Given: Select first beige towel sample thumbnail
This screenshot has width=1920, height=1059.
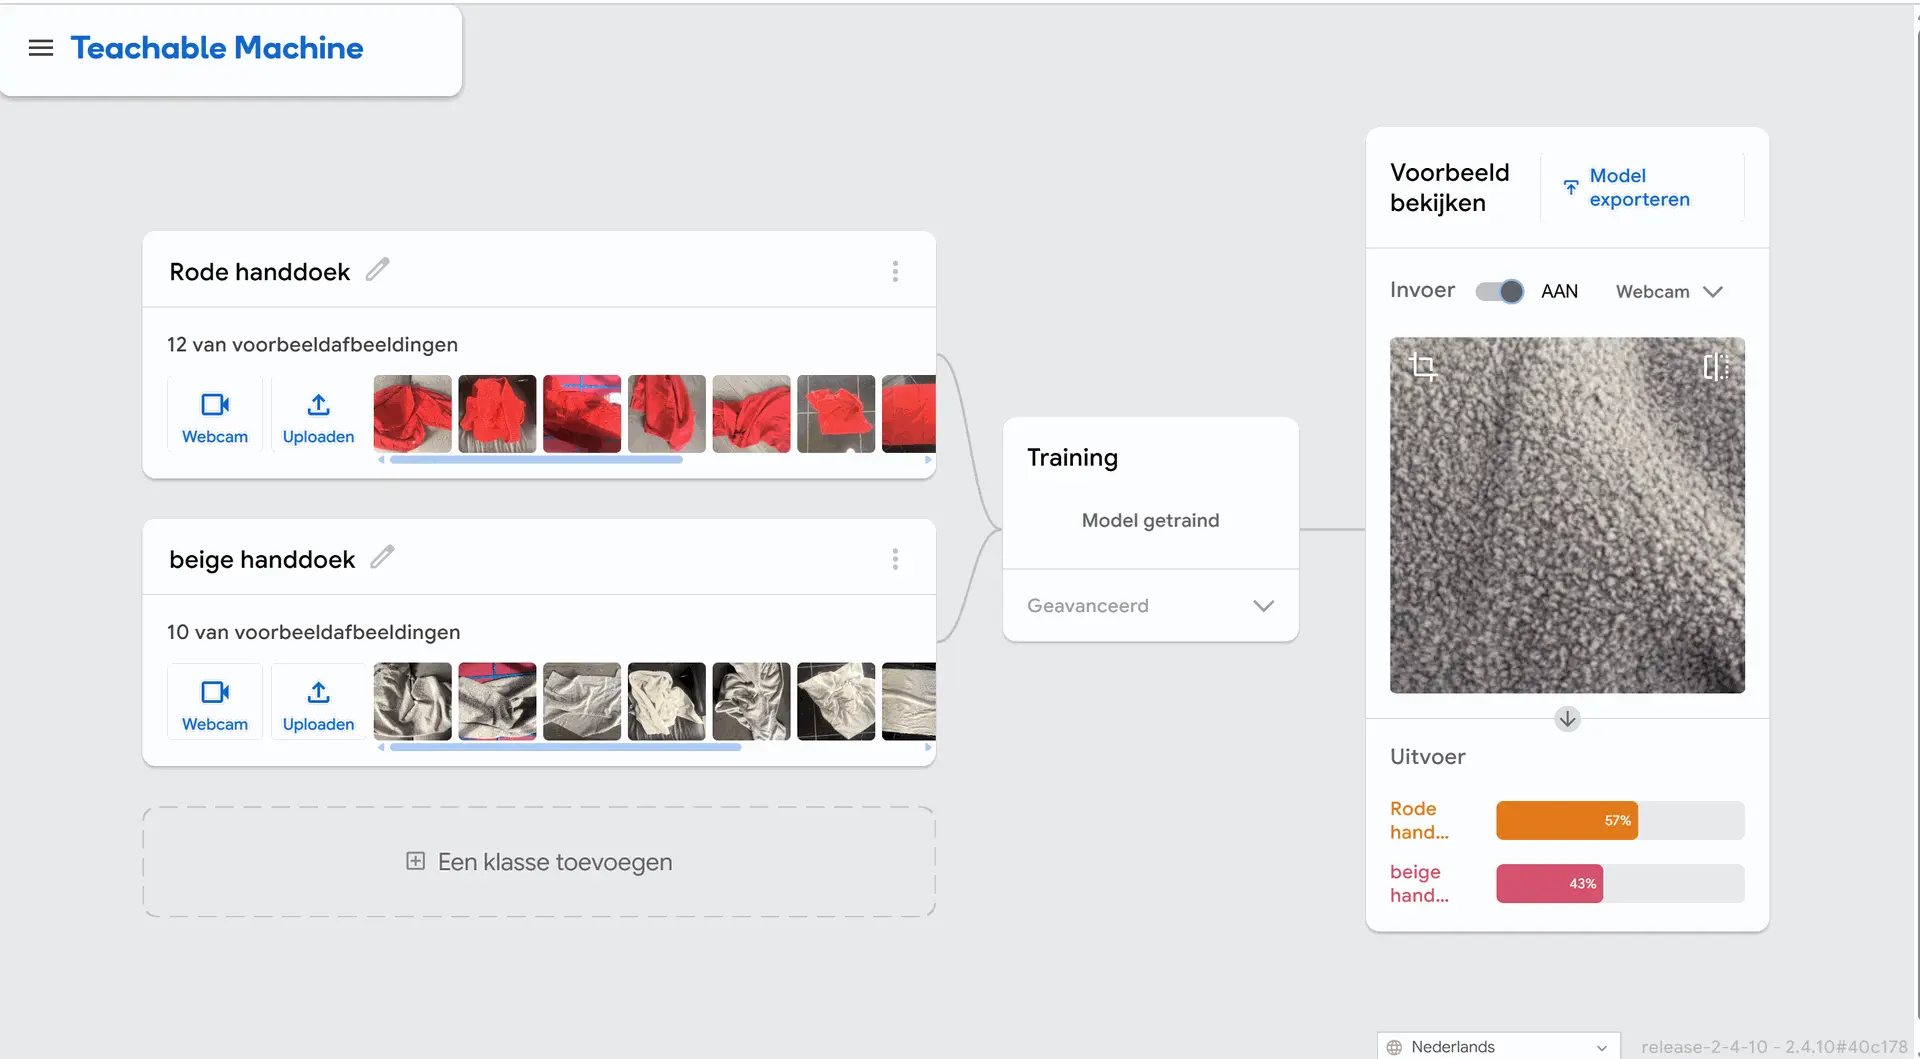Looking at the screenshot, I should point(412,701).
